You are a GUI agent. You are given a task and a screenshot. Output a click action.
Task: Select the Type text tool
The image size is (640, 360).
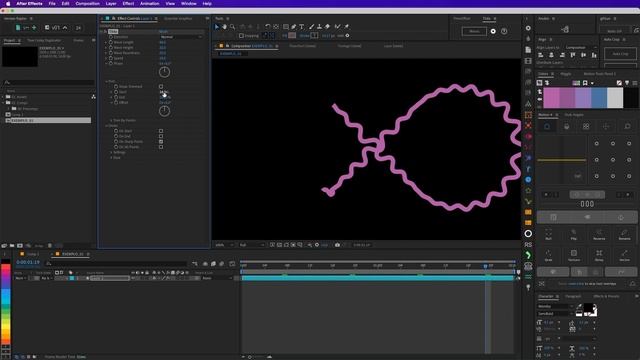(302, 27)
